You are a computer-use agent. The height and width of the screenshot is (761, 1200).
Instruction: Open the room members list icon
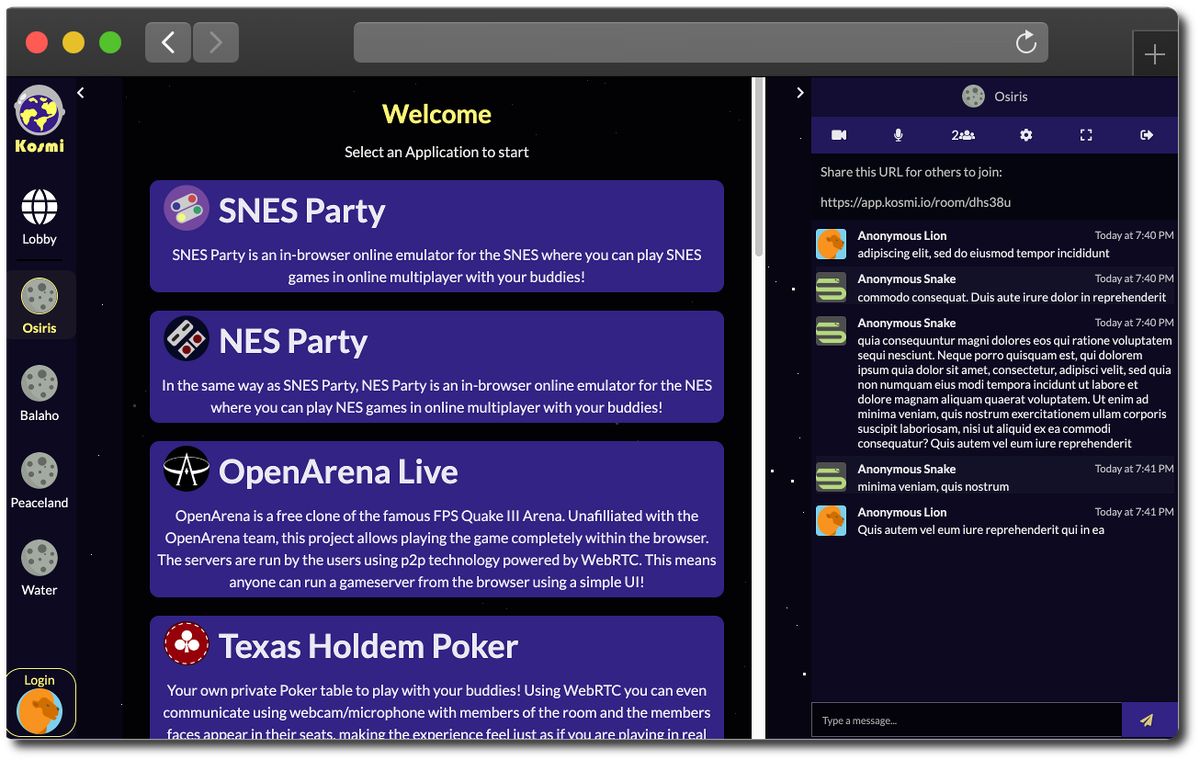click(x=963, y=135)
